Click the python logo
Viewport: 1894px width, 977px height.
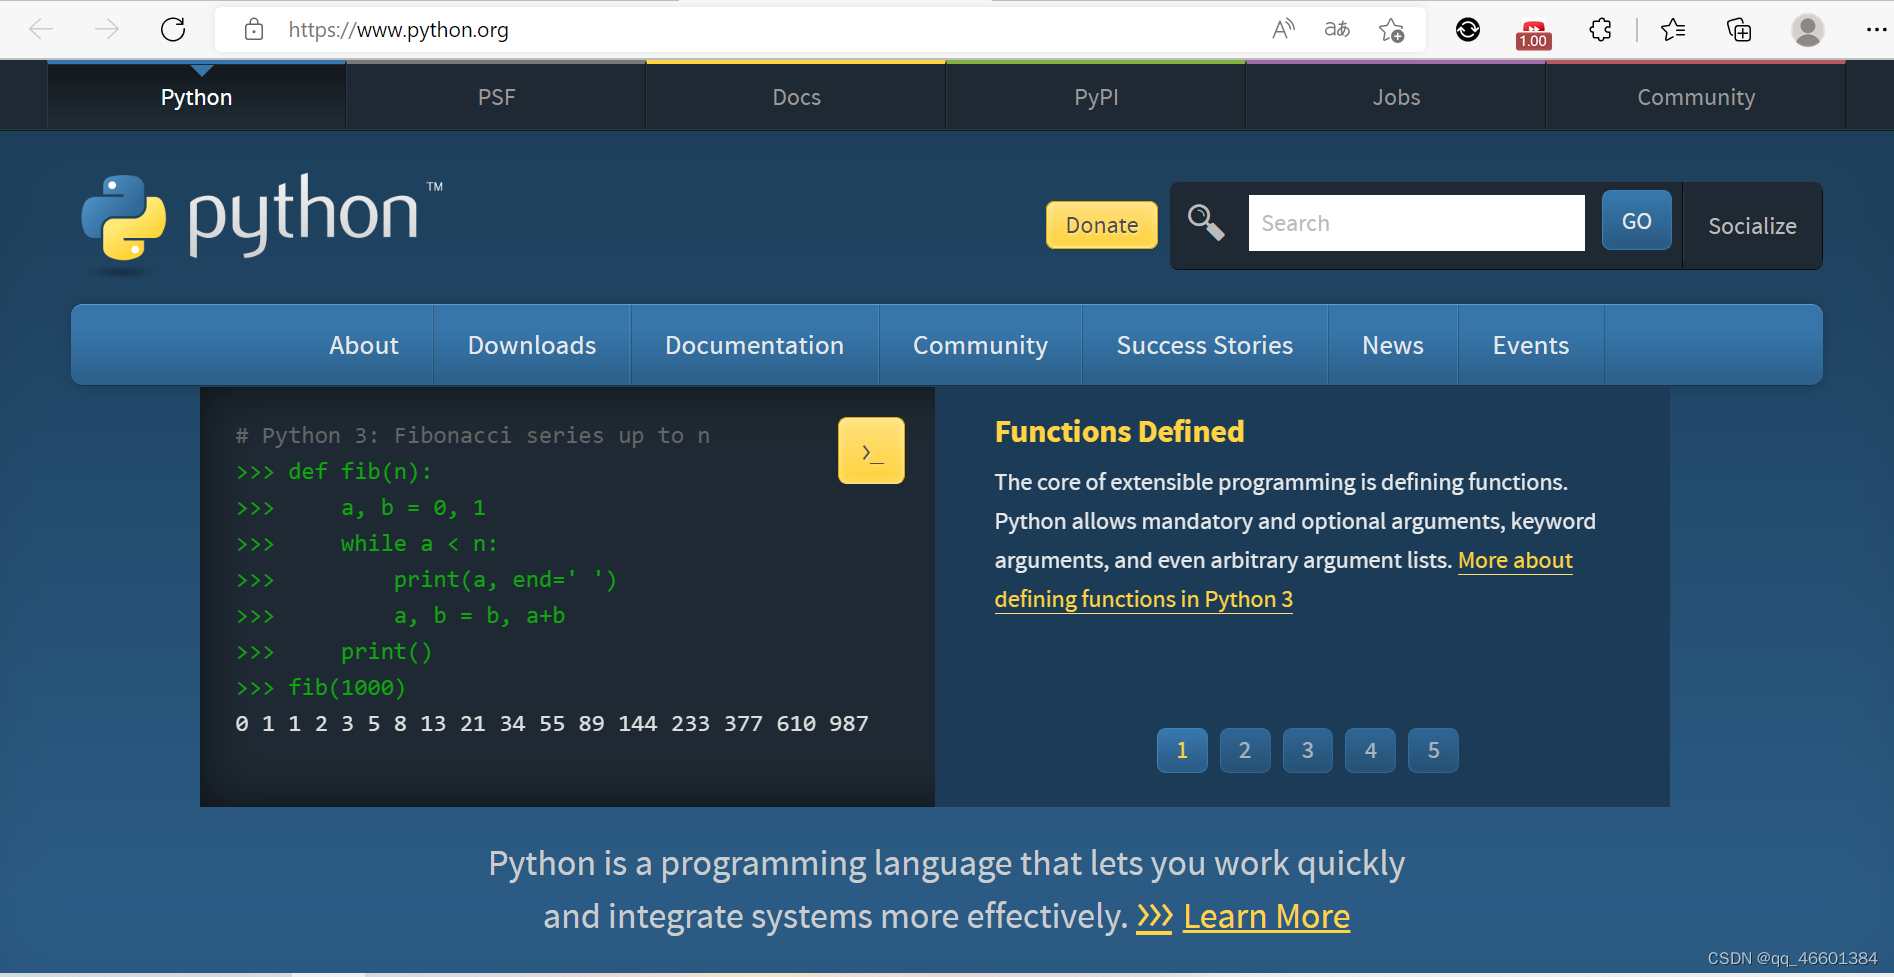(262, 223)
